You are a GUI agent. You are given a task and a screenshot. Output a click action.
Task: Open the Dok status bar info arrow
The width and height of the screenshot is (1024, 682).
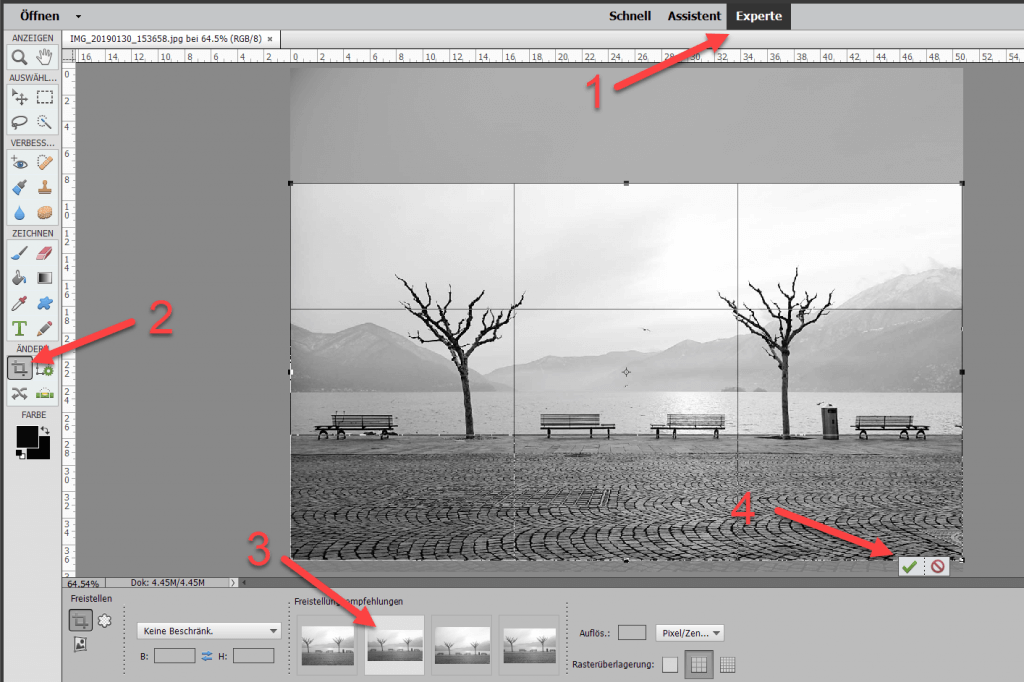coord(232,583)
